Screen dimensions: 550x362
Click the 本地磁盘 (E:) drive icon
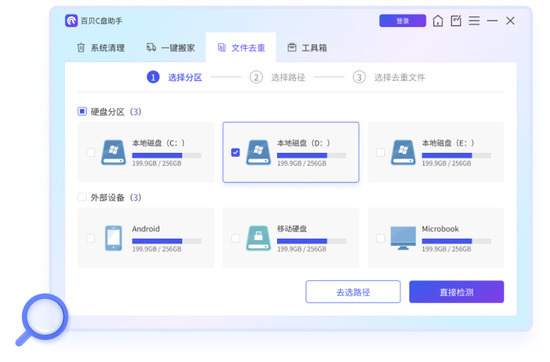403,153
